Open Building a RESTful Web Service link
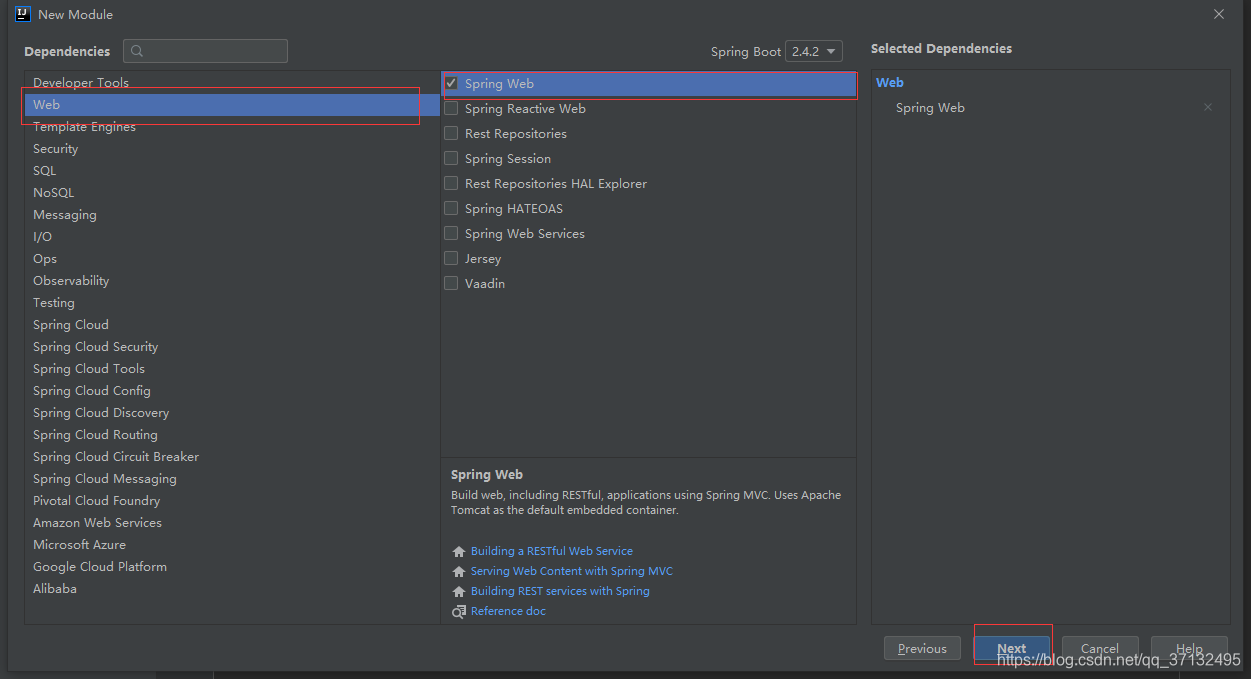1251x679 pixels. coord(552,551)
